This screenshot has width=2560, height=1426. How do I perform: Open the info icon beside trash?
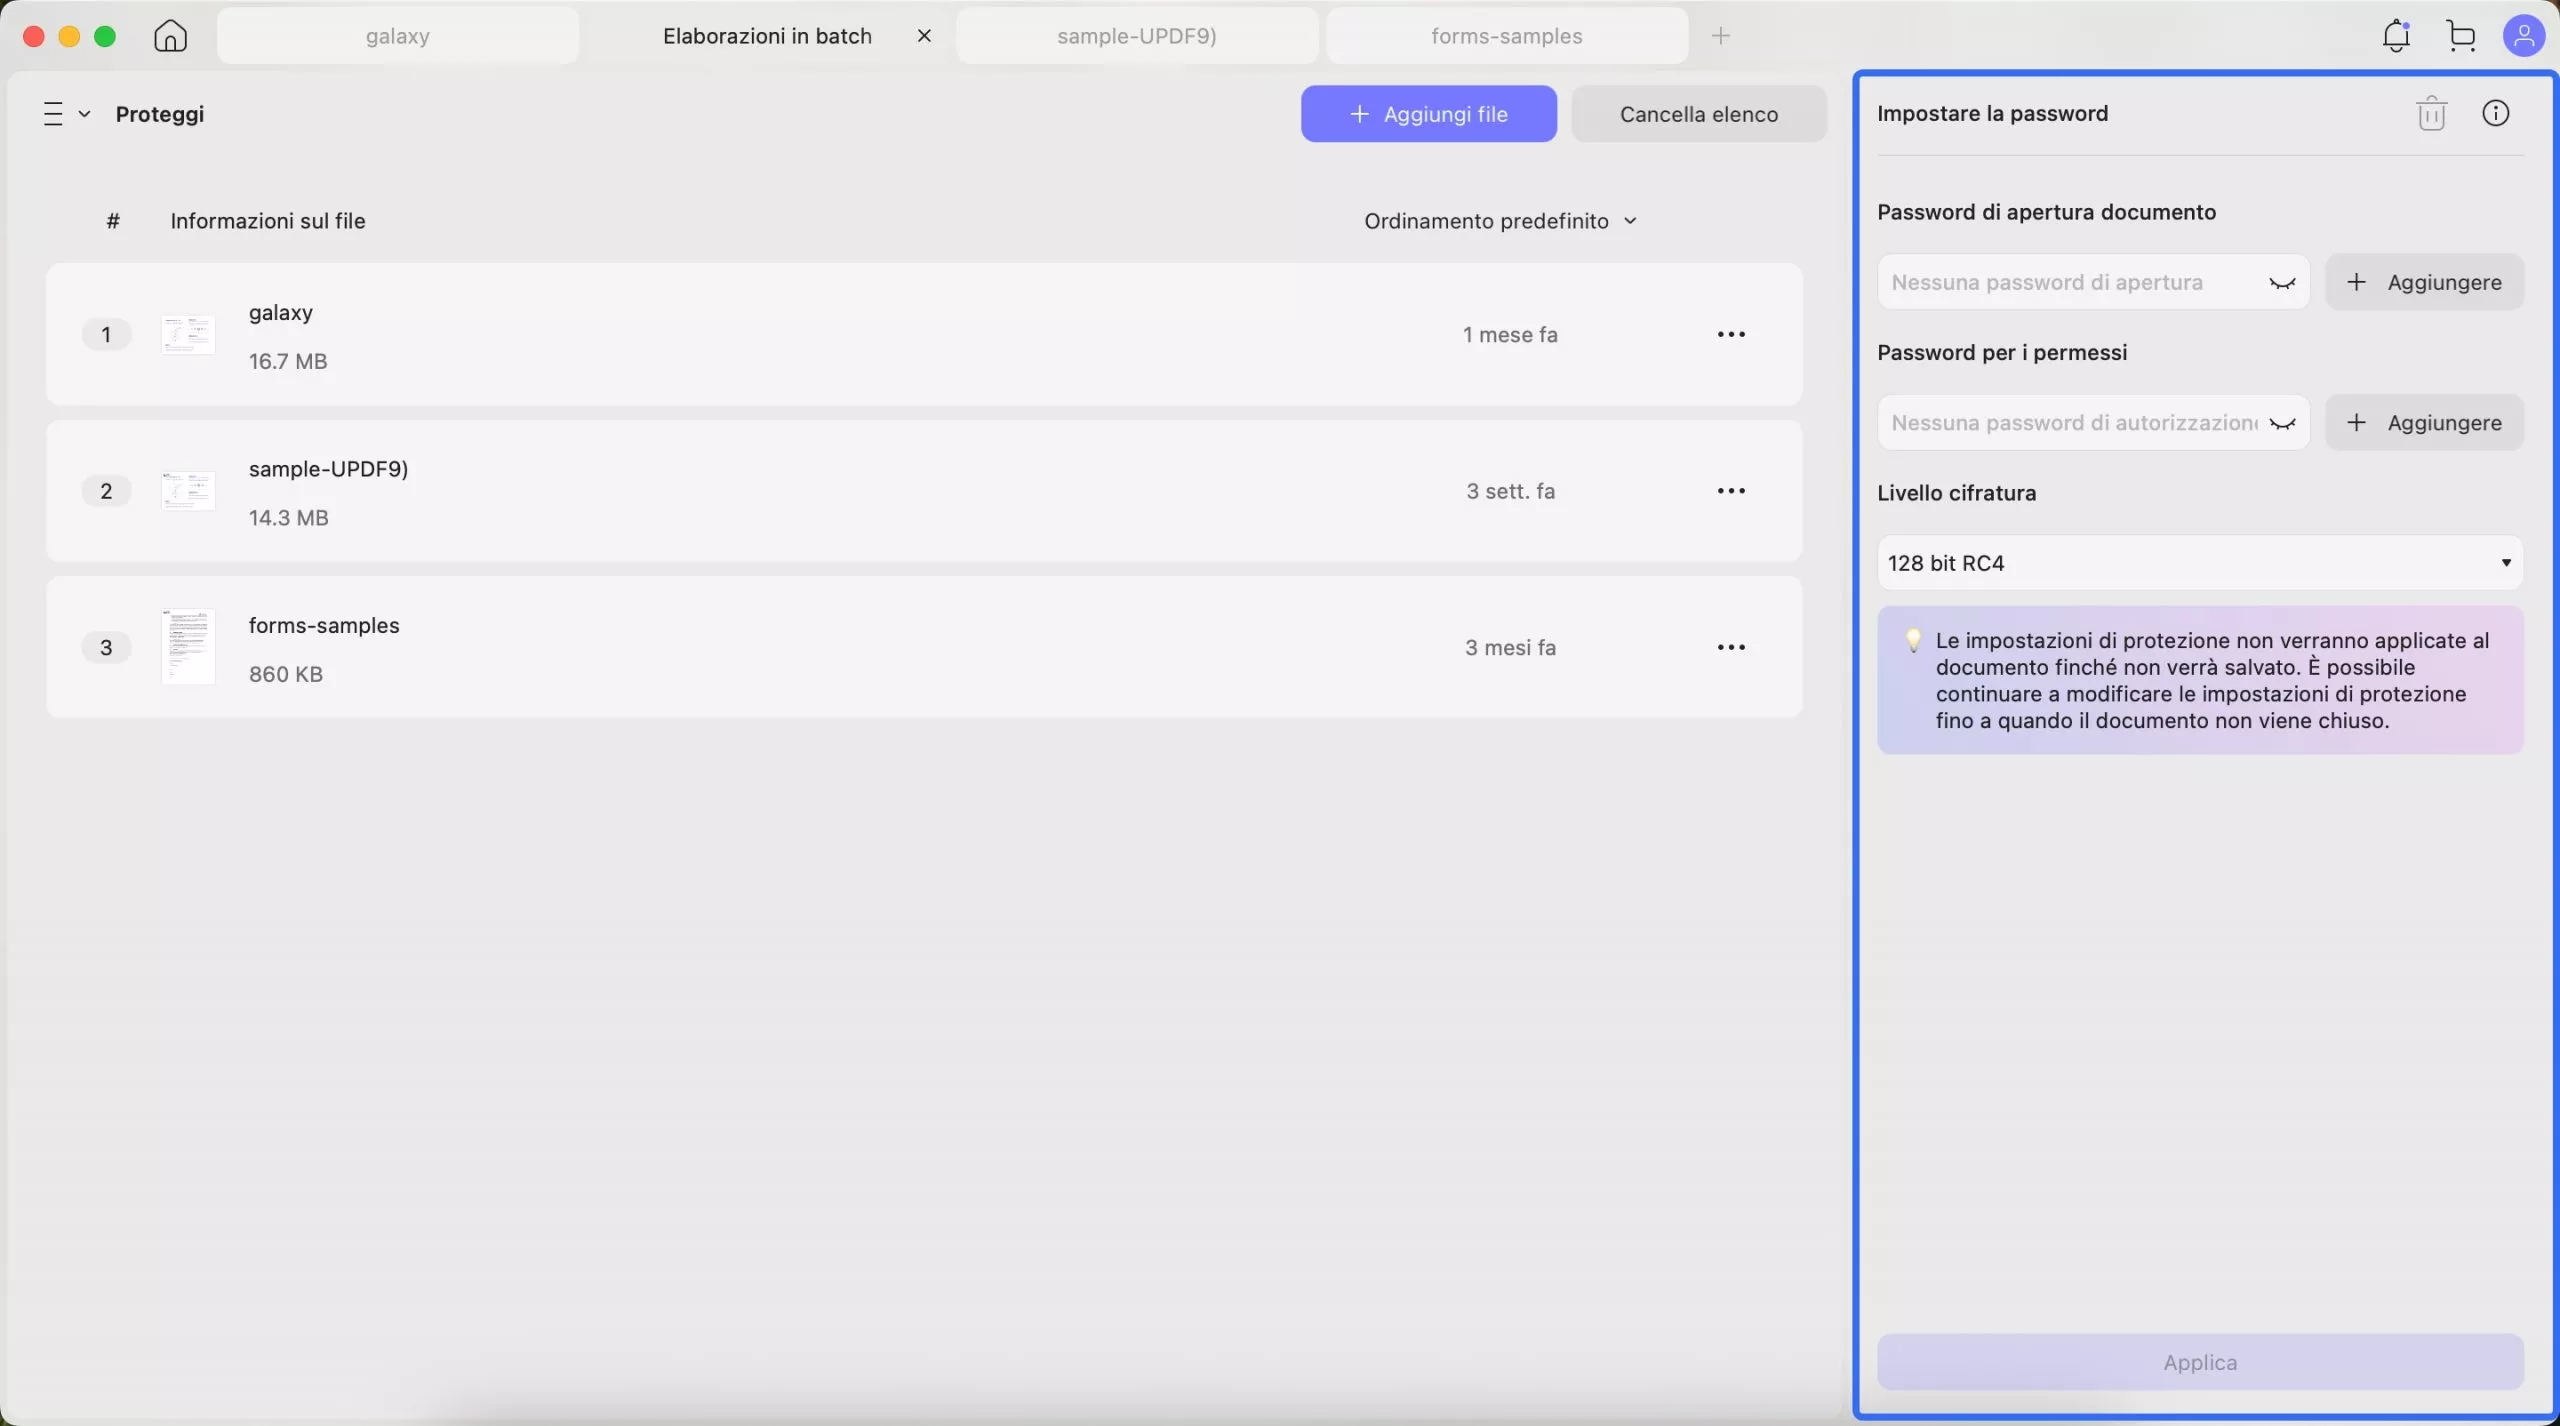pyautogui.click(x=2495, y=113)
